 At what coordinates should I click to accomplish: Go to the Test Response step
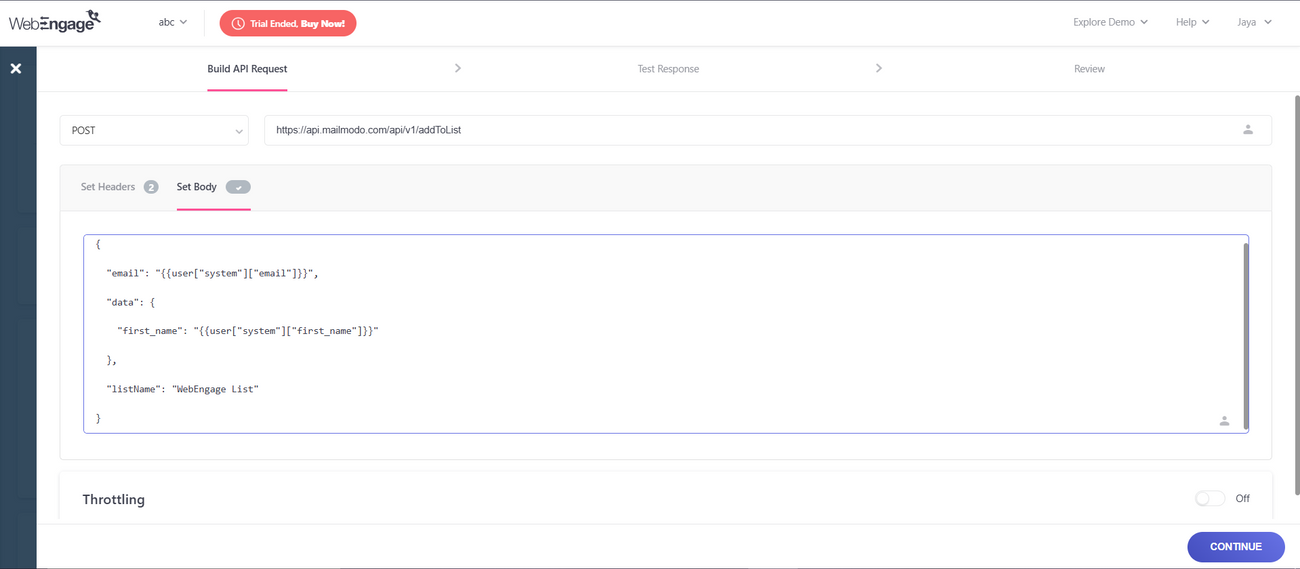(x=668, y=69)
